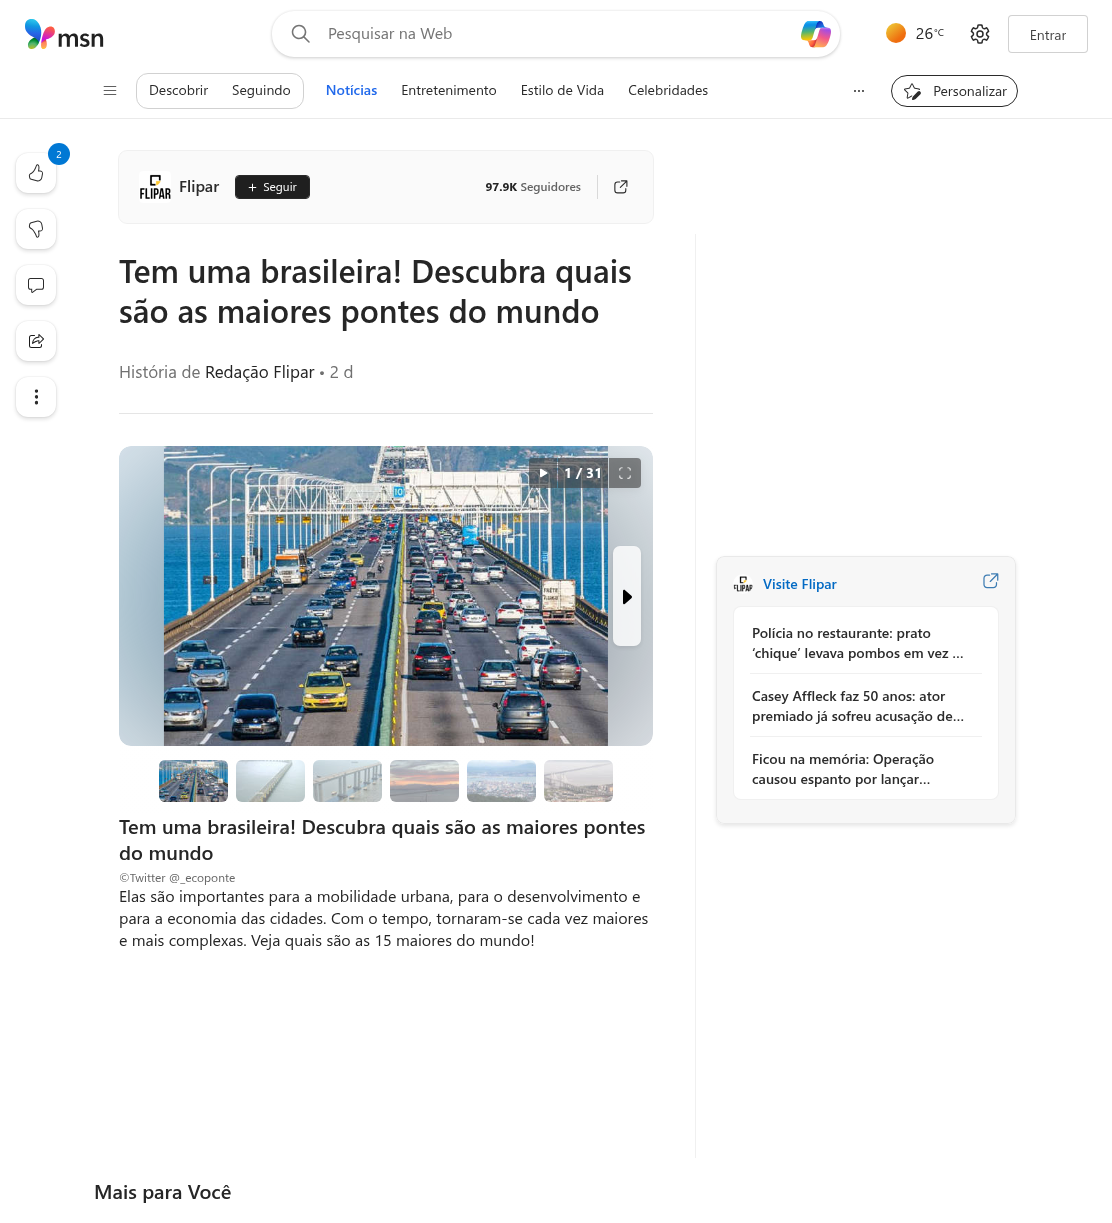The height and width of the screenshot is (1223, 1112).
Task: Toggle the Seguir follow button for Flipar
Action: click(x=272, y=187)
